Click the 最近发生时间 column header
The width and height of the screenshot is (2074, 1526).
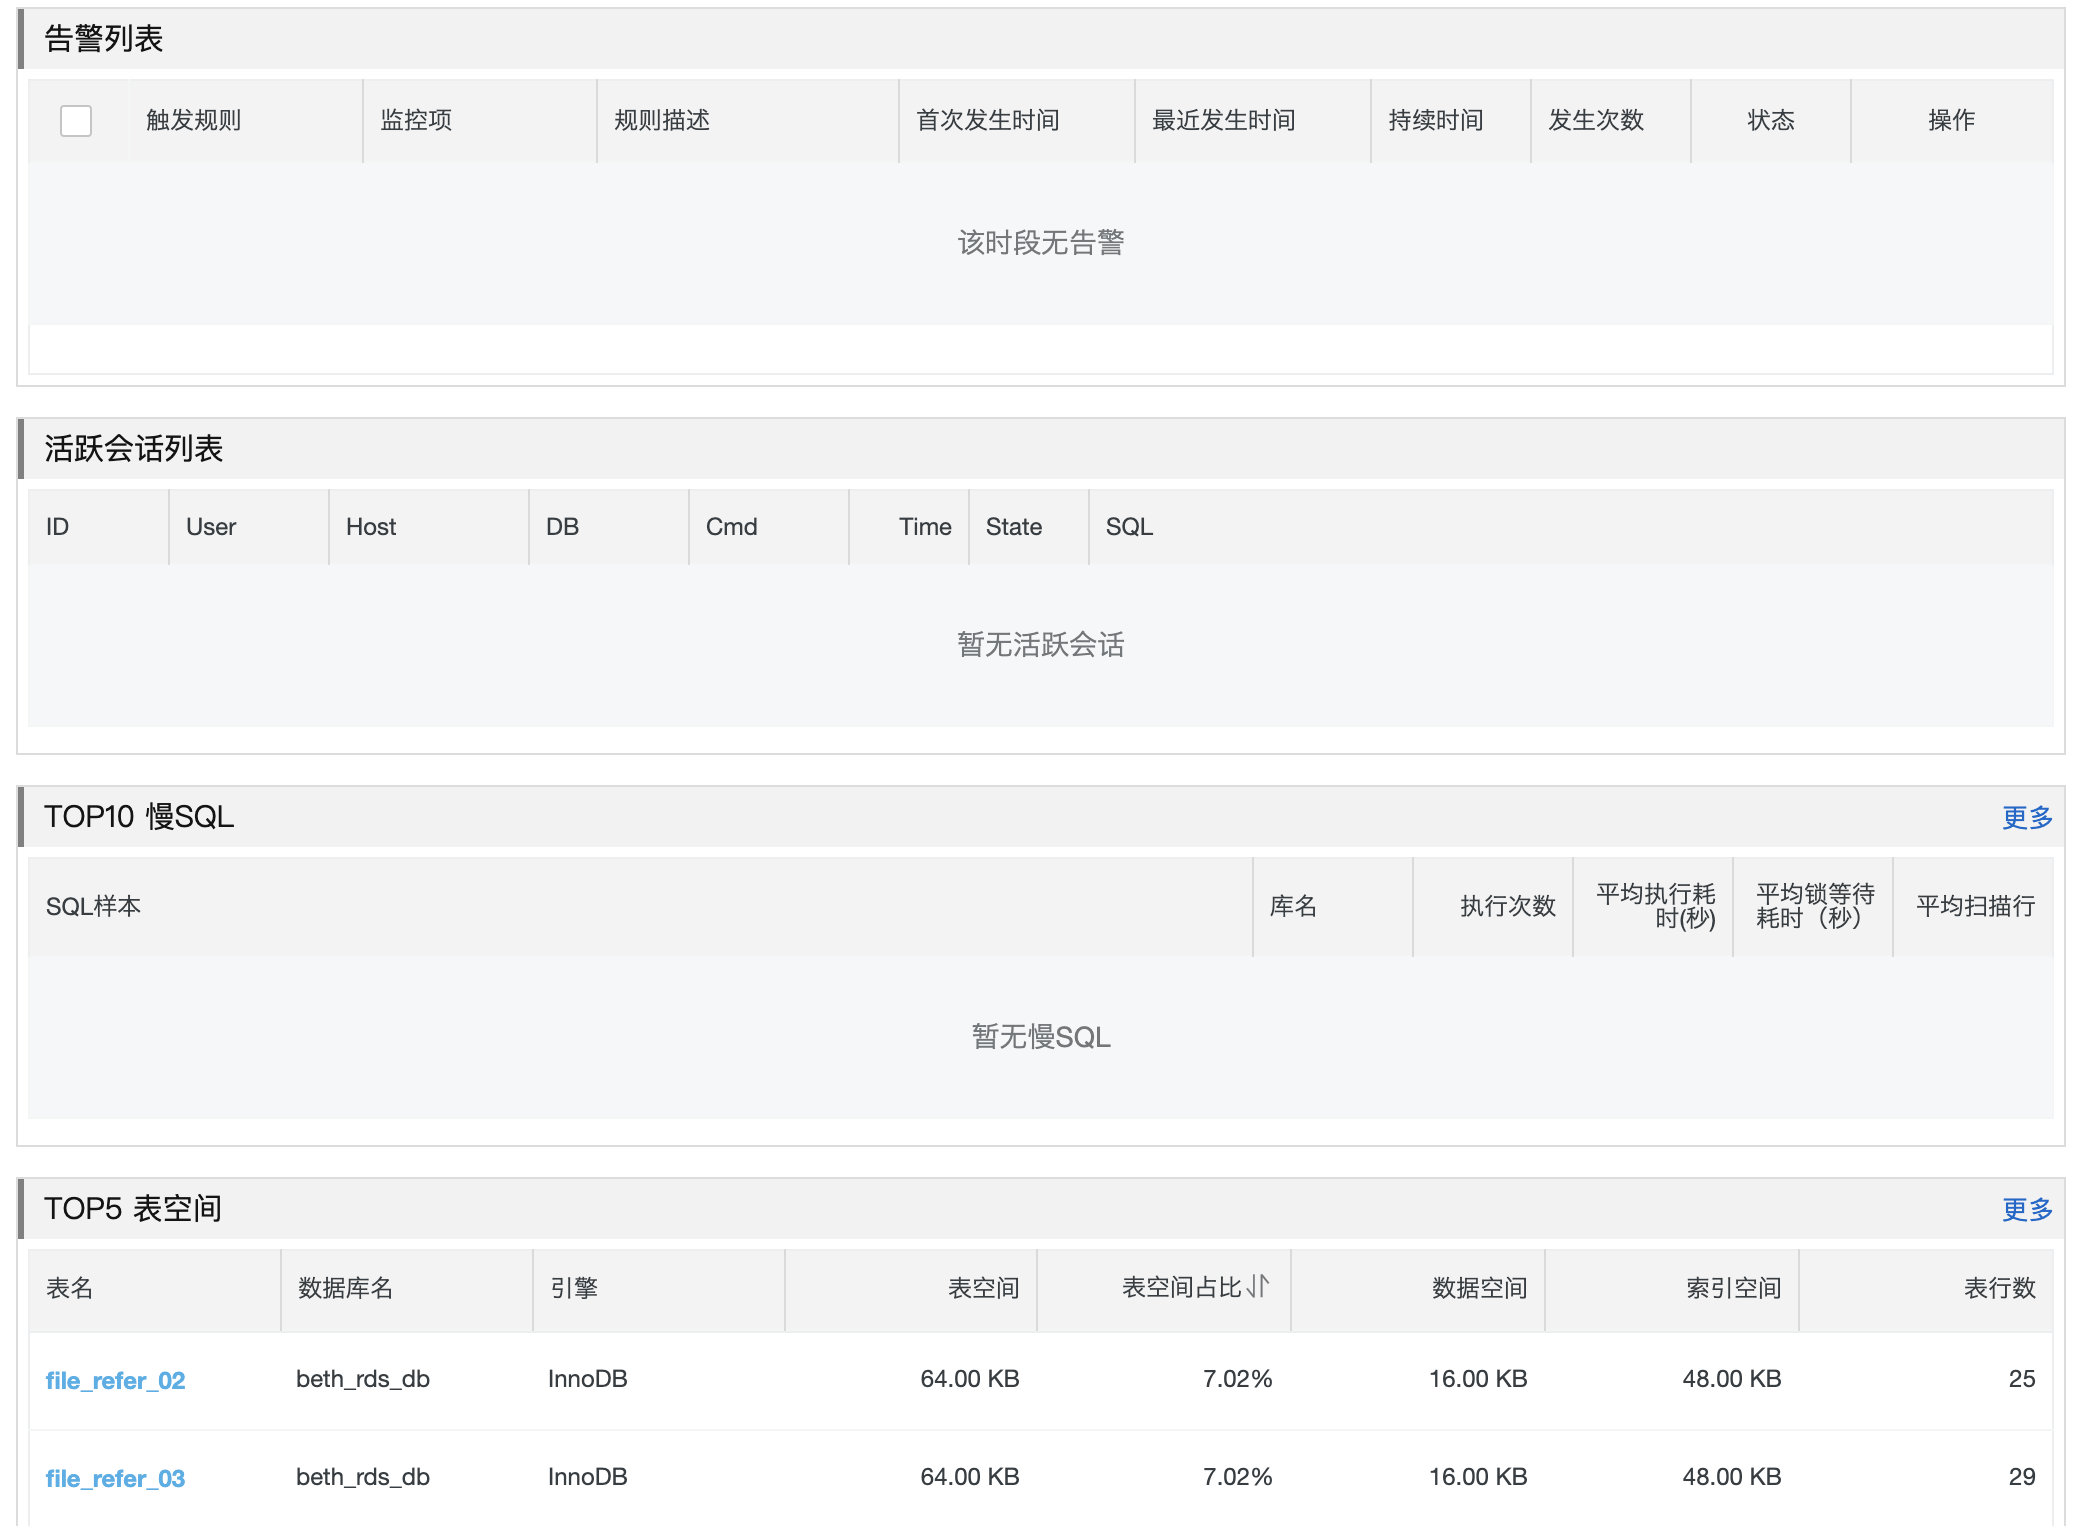(1224, 121)
